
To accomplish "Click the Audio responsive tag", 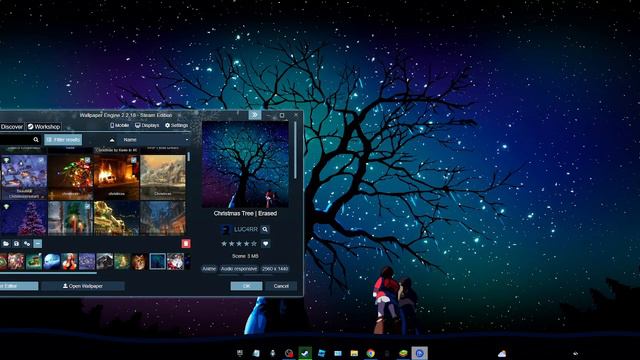I will (x=239, y=269).
